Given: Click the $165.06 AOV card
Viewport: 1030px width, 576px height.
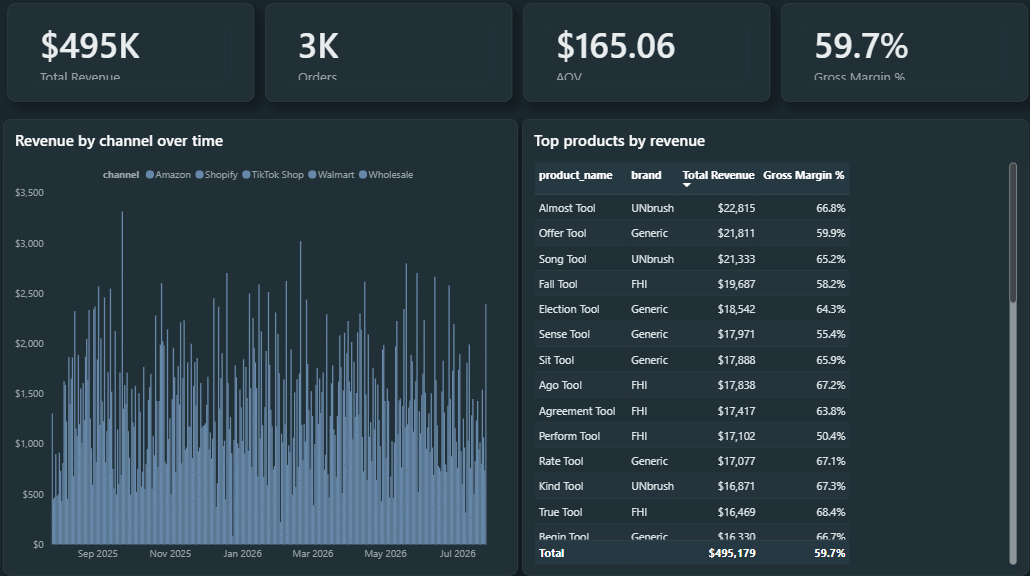Looking at the screenshot, I should 646,53.
